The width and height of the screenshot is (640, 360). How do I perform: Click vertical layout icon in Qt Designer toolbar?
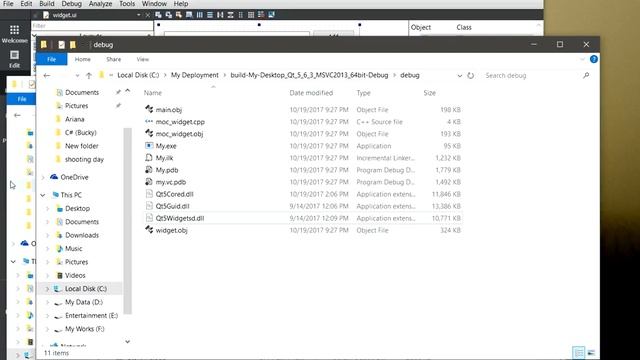tap(210, 15)
